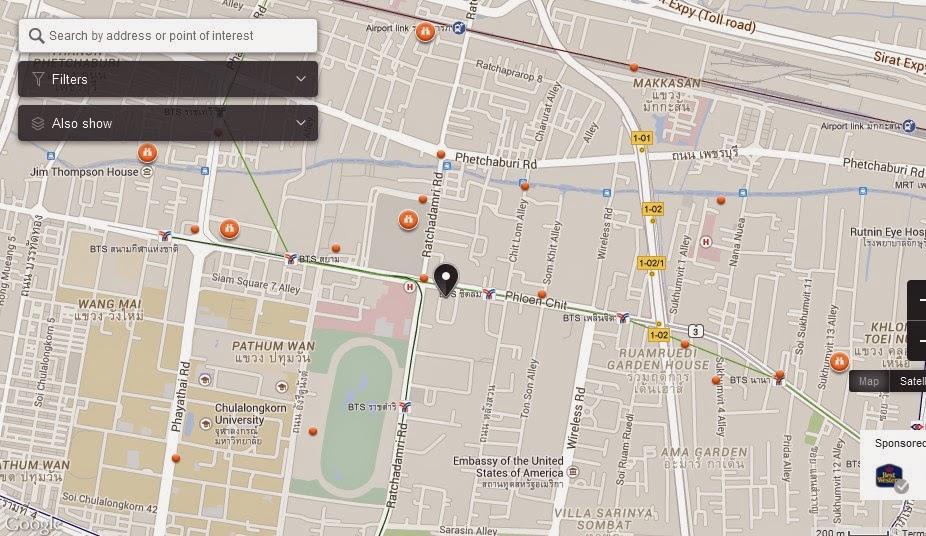926x536 pixels.
Task: Click the orange dot on Phayathai Rd
Action: [175, 458]
